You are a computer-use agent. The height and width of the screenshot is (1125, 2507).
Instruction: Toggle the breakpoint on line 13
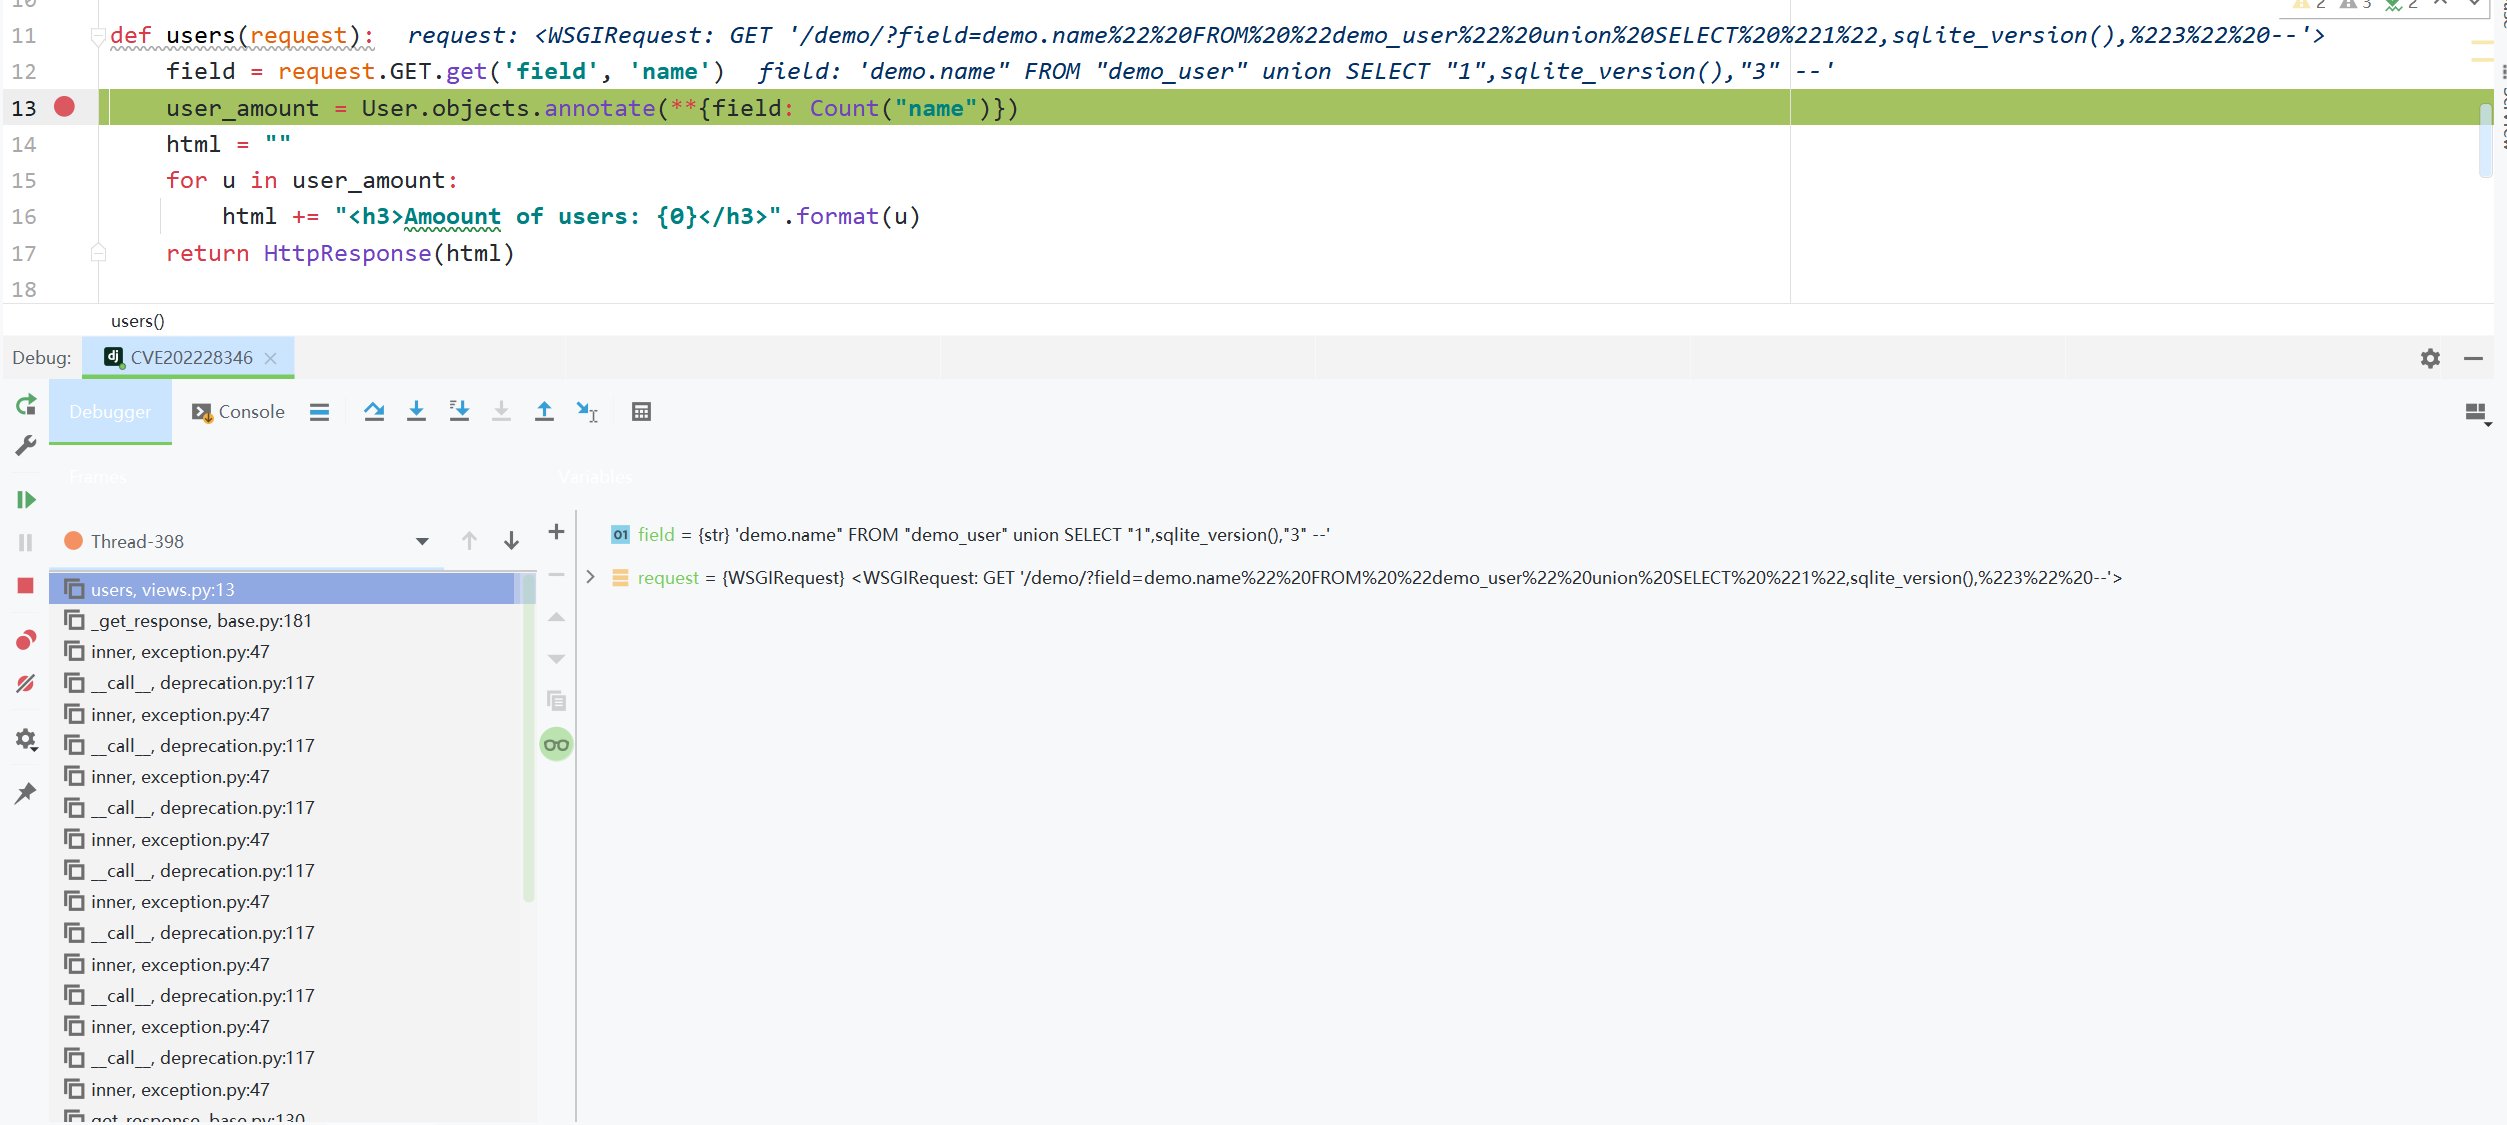[64, 107]
